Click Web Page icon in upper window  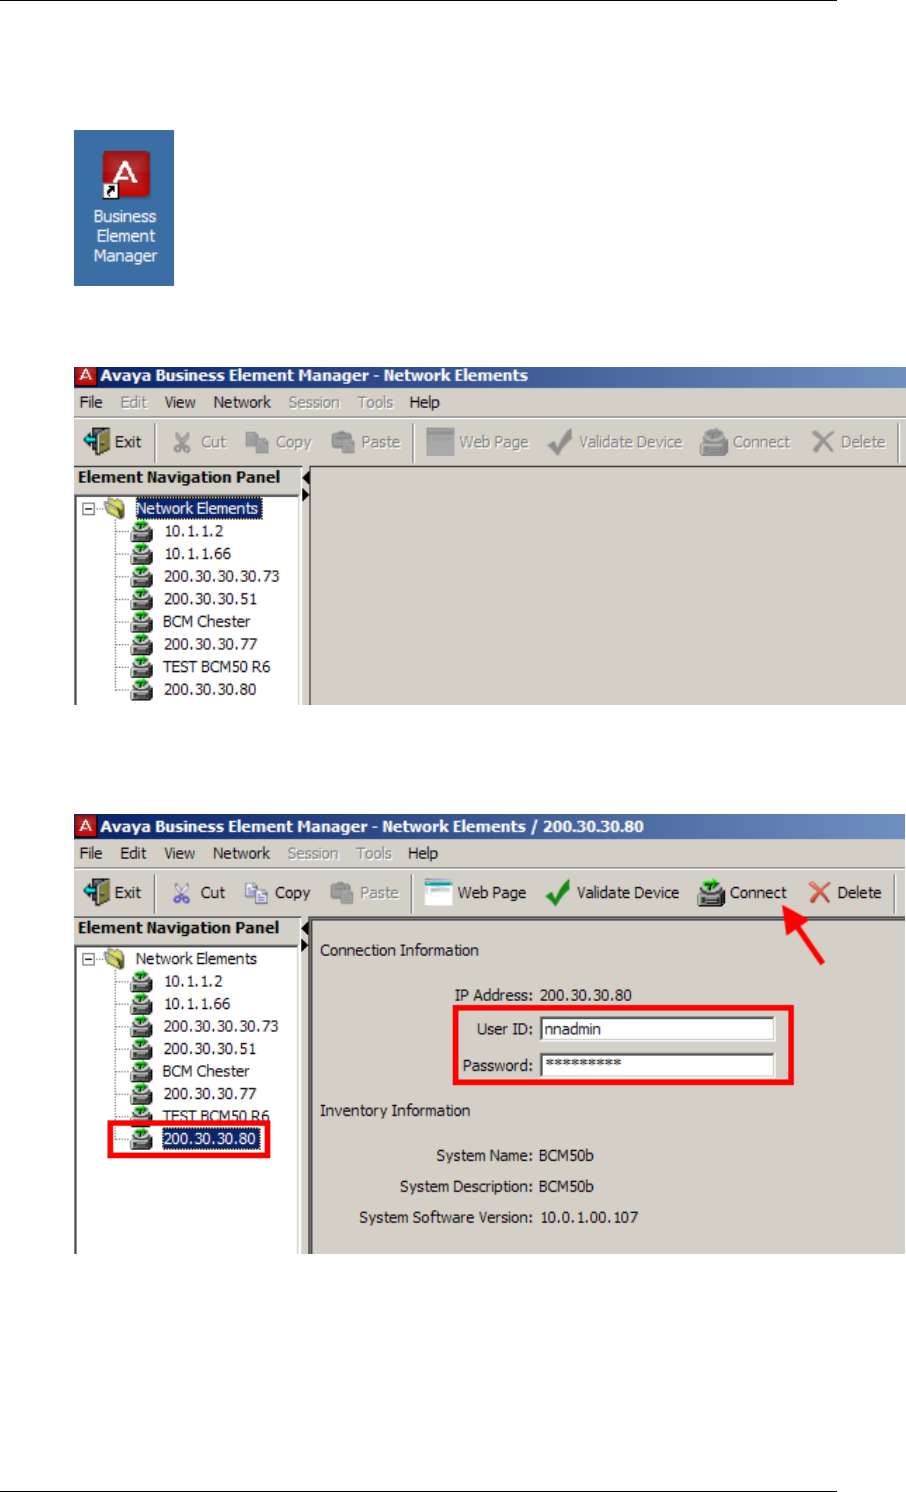pos(440,442)
